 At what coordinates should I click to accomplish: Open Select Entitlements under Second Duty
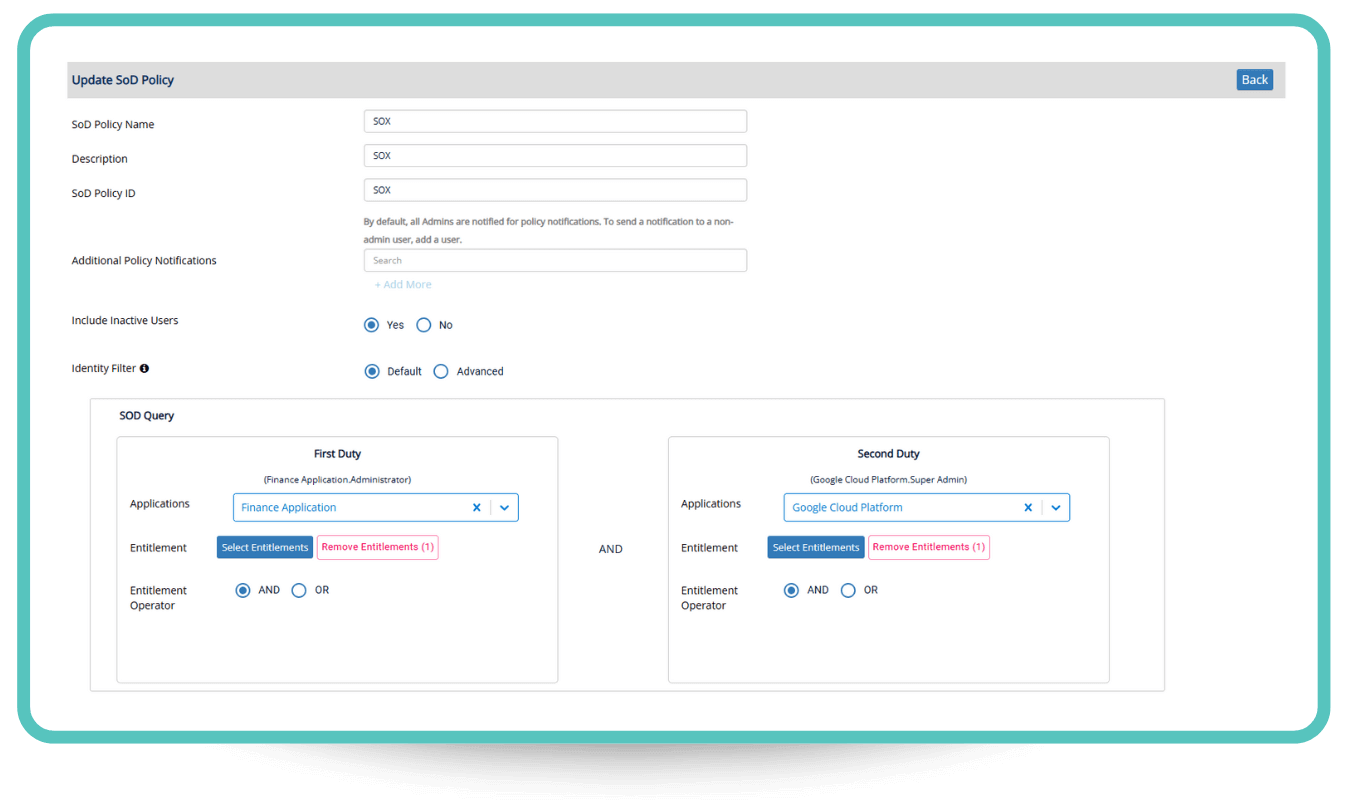pyautogui.click(x=815, y=547)
